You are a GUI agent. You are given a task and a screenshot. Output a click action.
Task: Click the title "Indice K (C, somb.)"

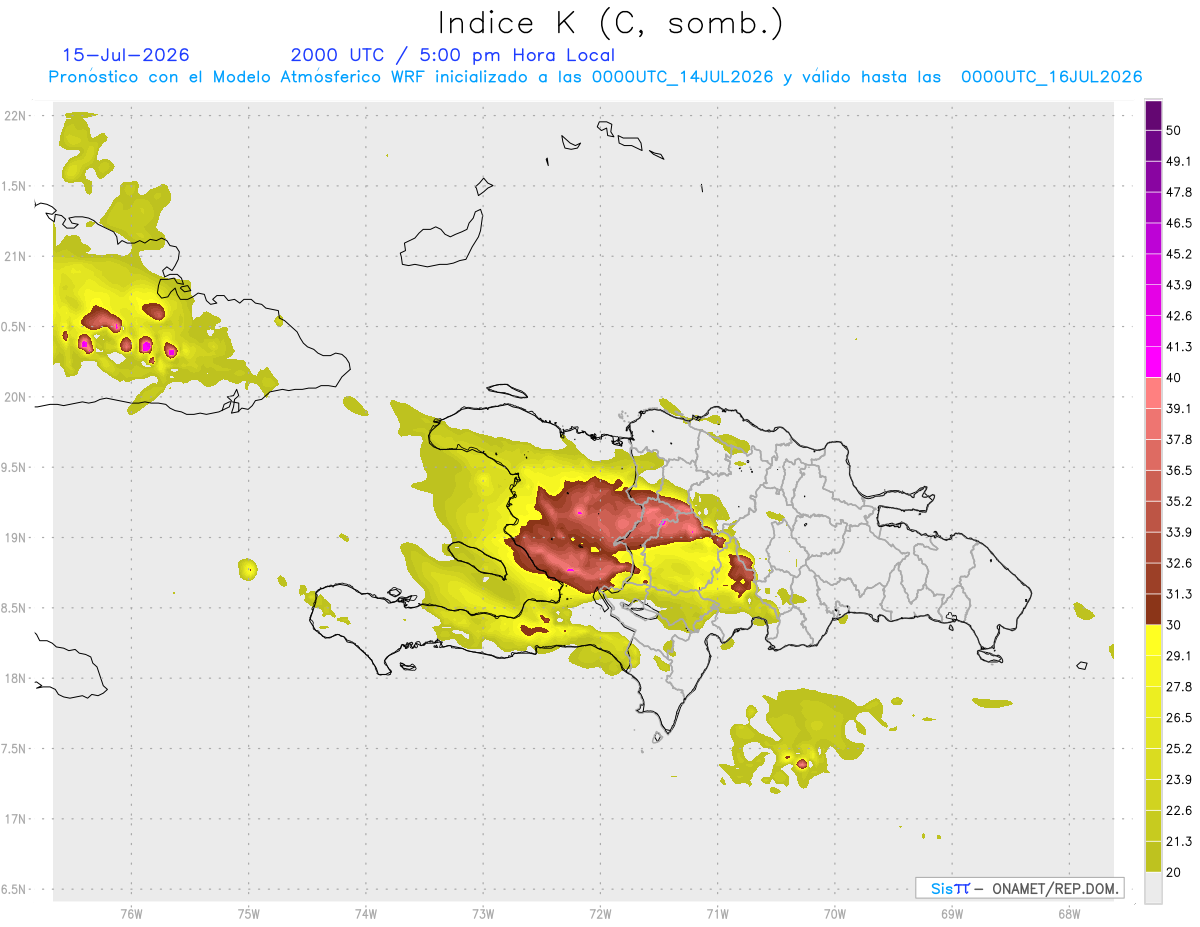(x=610, y=23)
